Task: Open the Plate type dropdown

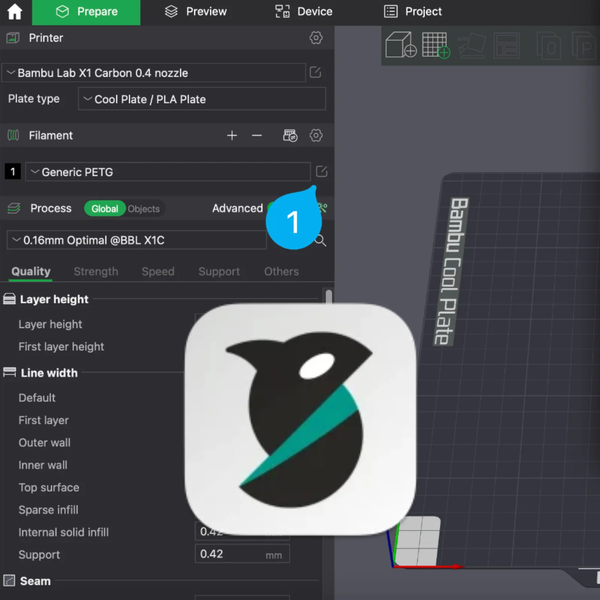Action: 202,99
